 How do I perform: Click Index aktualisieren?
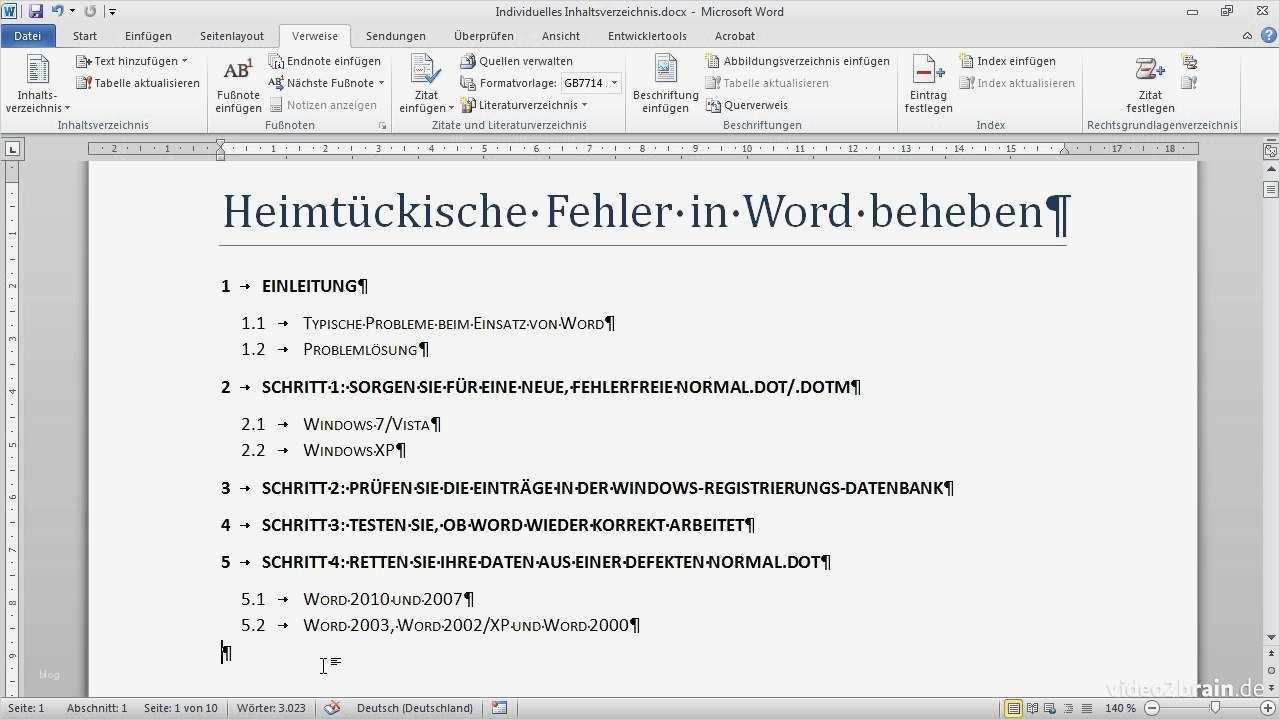point(1017,83)
